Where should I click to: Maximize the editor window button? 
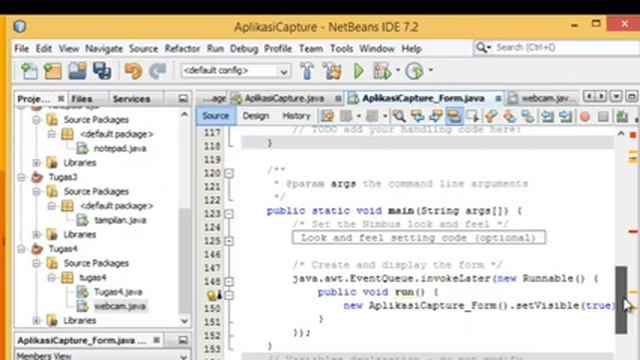click(x=631, y=97)
